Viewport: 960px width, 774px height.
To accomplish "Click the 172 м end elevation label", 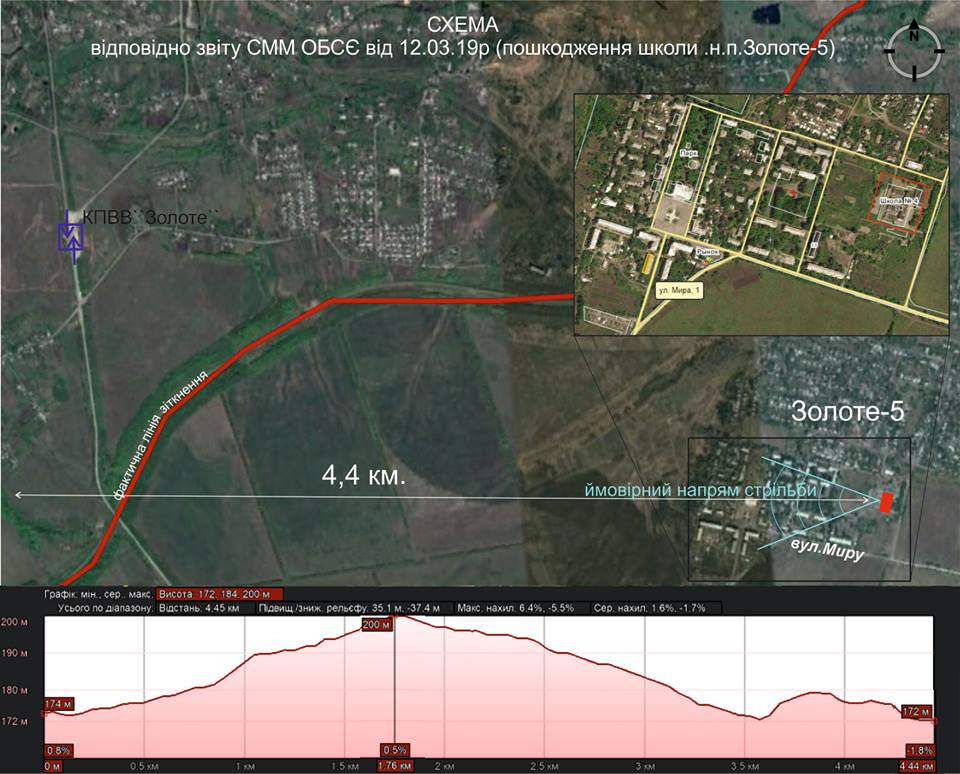I will 915,711.
